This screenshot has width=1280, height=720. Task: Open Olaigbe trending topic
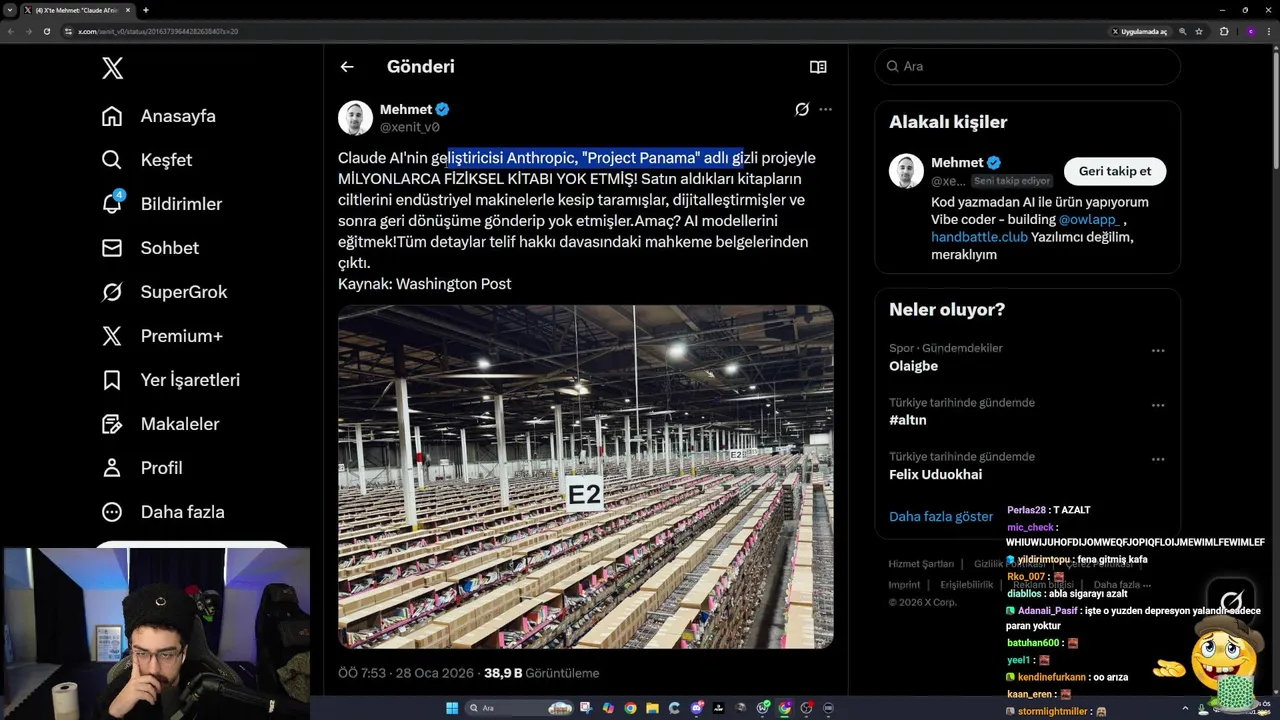click(914, 366)
